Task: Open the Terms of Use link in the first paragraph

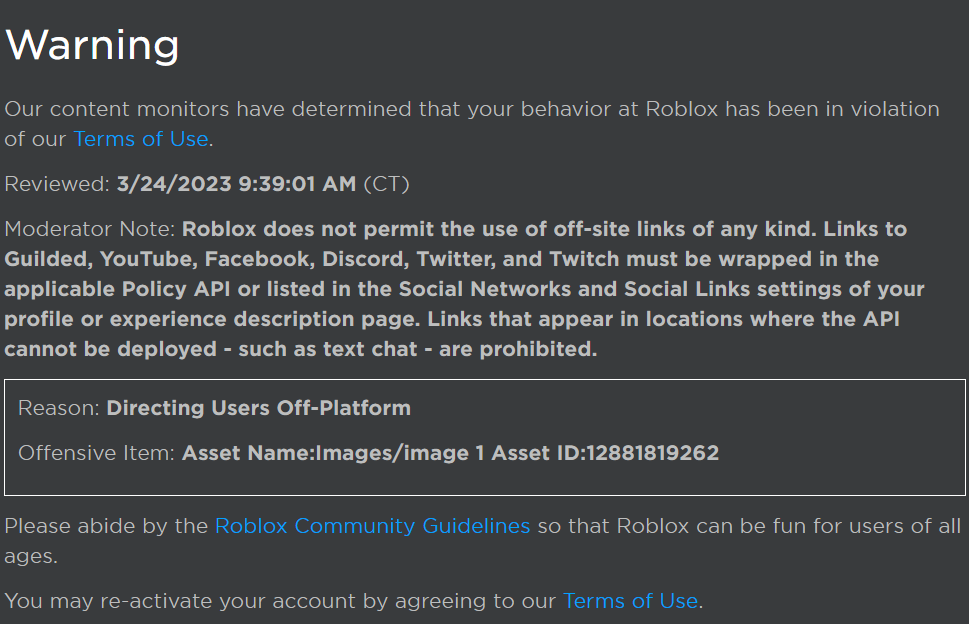Action: click(141, 139)
